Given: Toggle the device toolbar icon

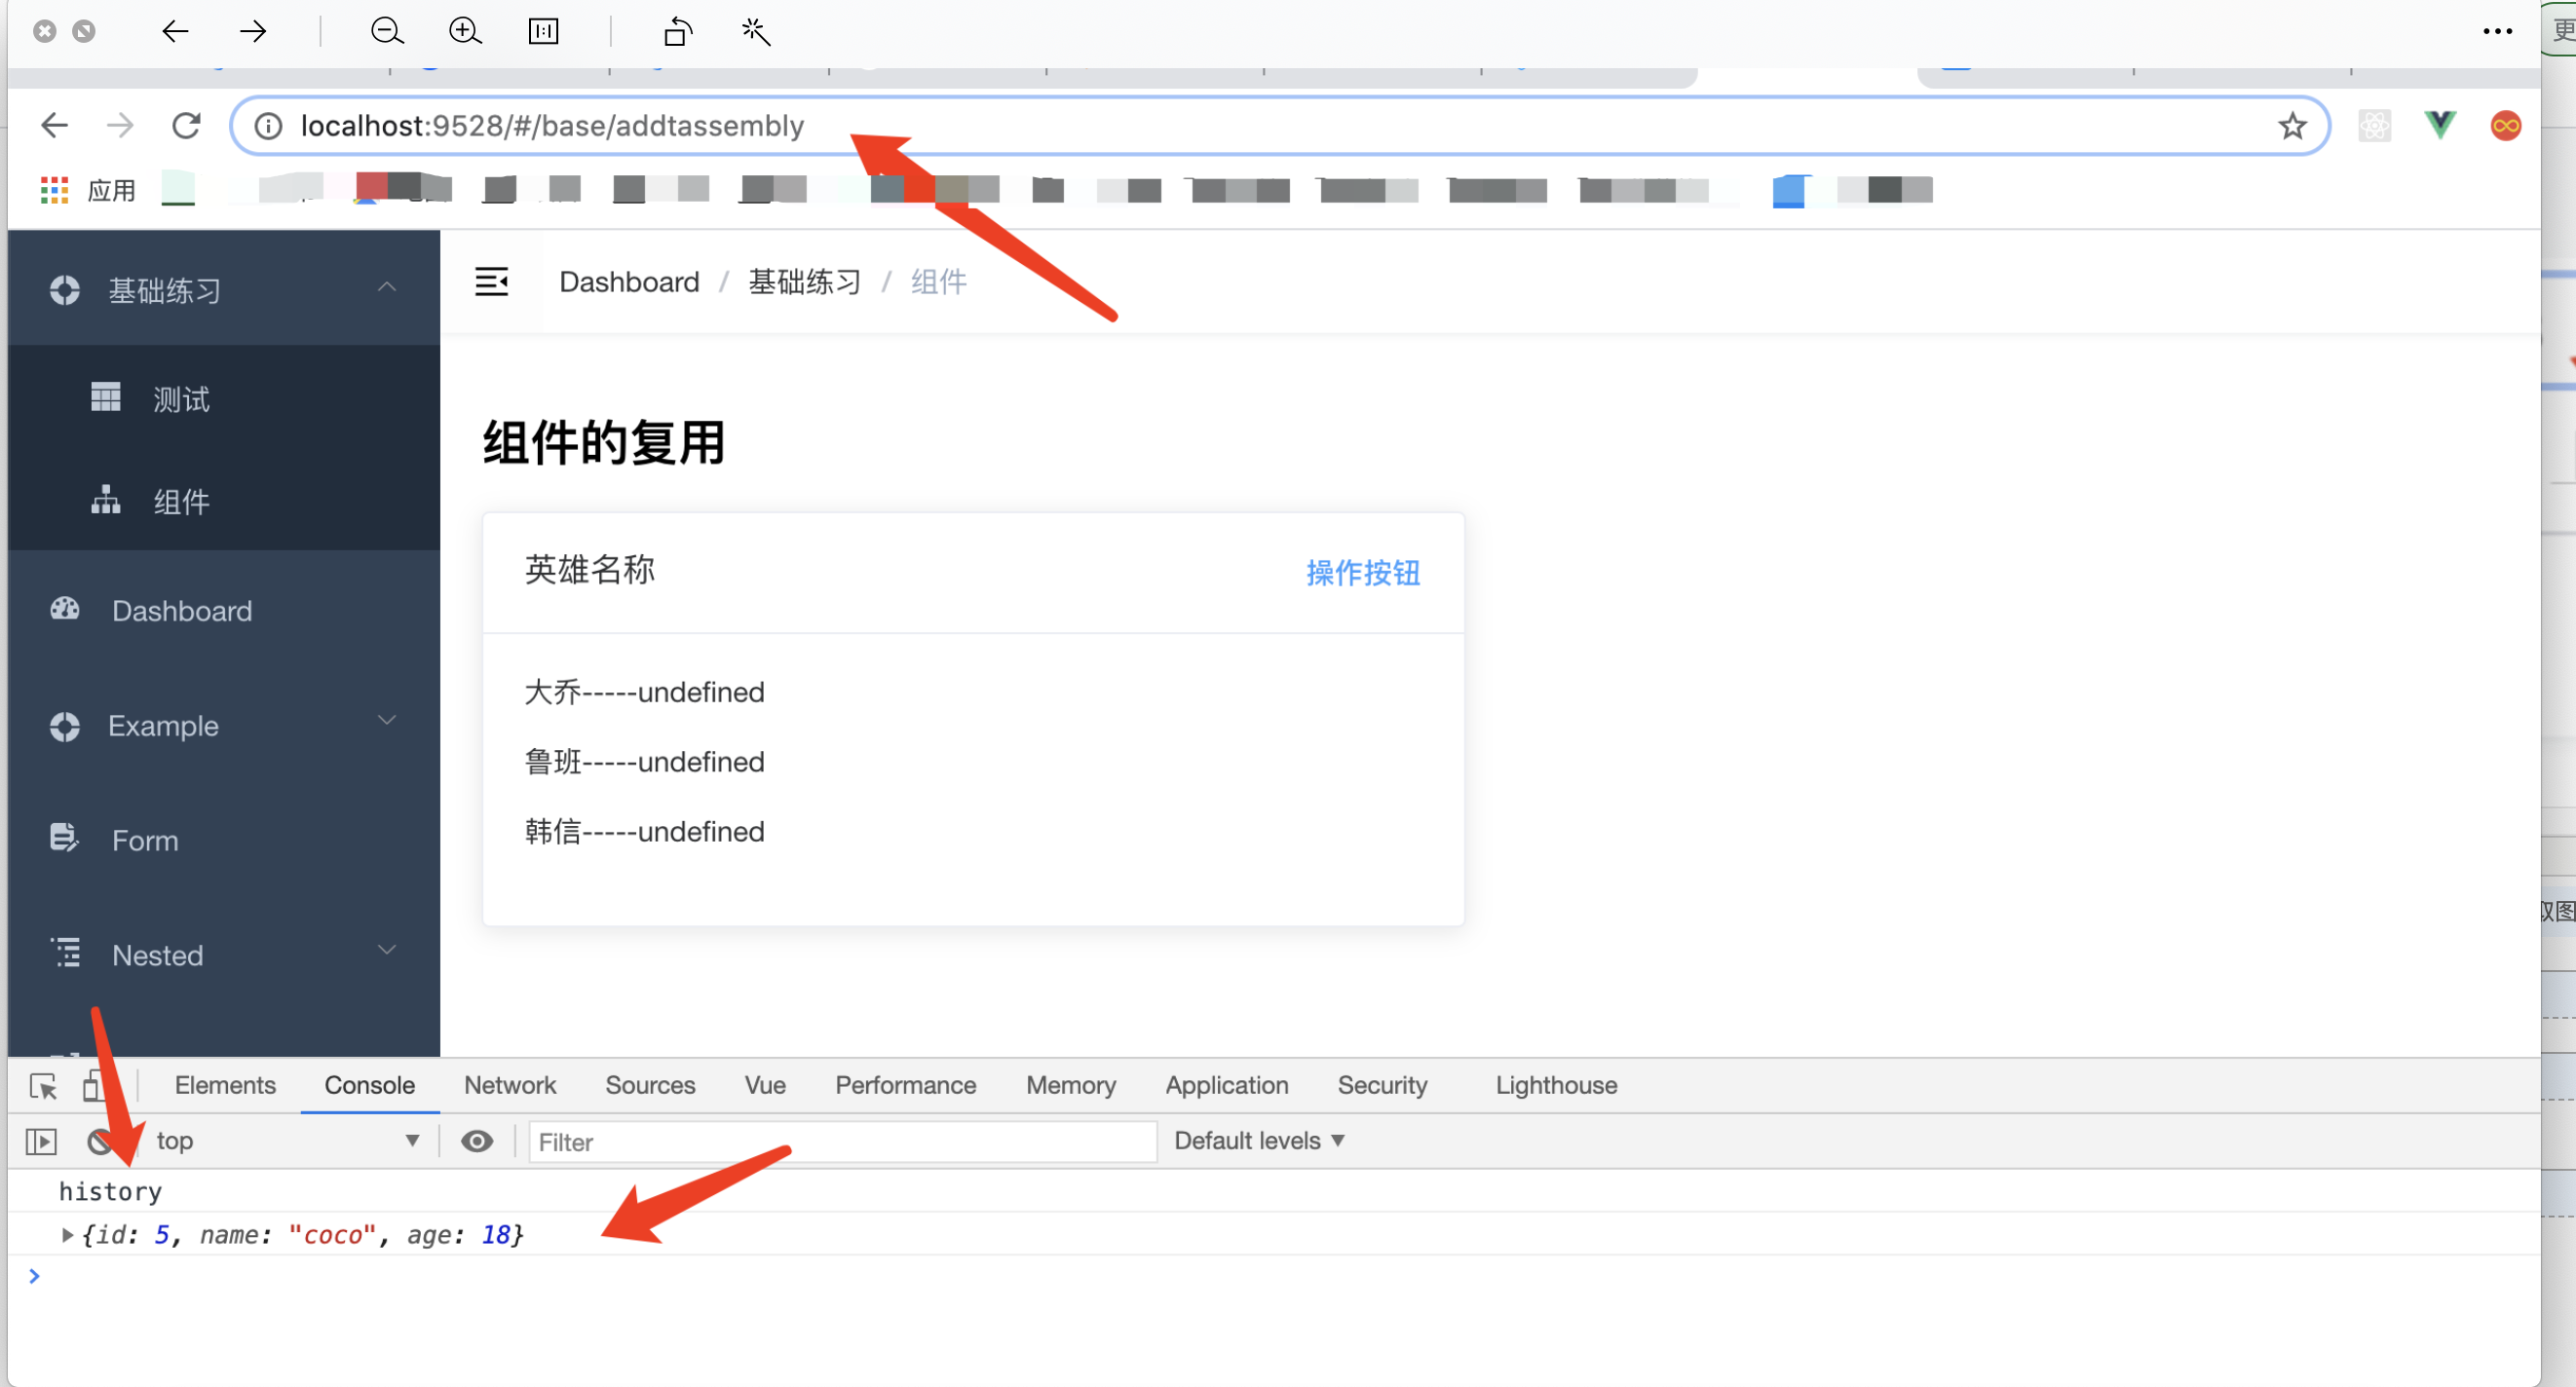Looking at the screenshot, I should tap(93, 1086).
